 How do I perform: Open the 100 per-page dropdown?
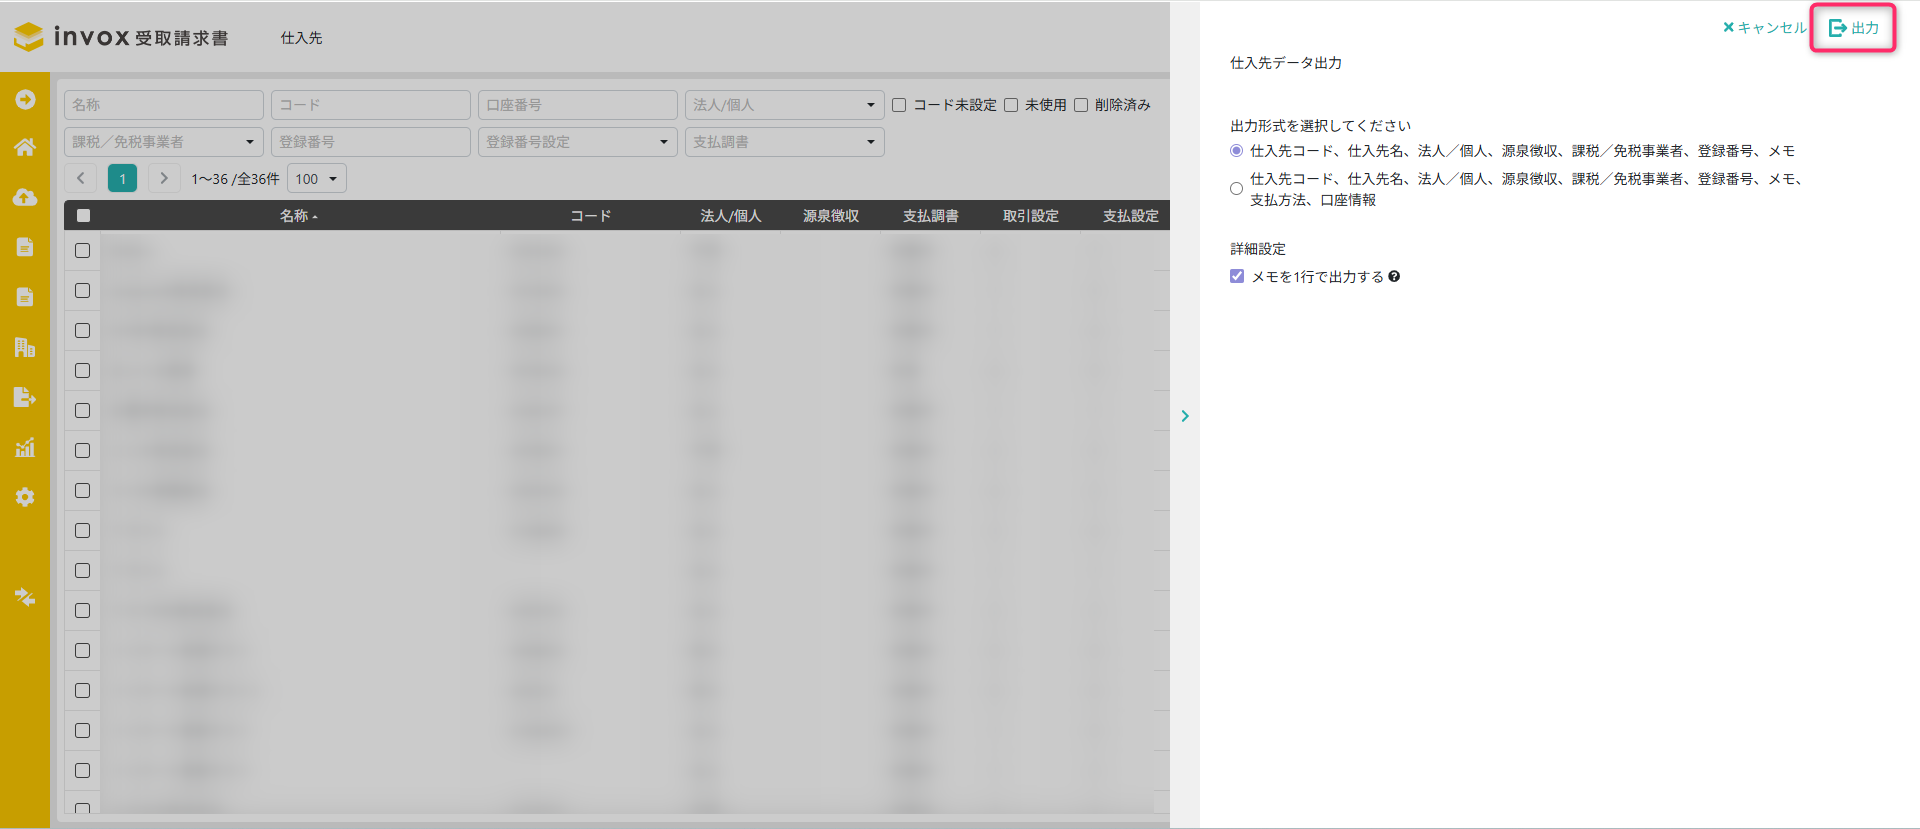point(316,179)
